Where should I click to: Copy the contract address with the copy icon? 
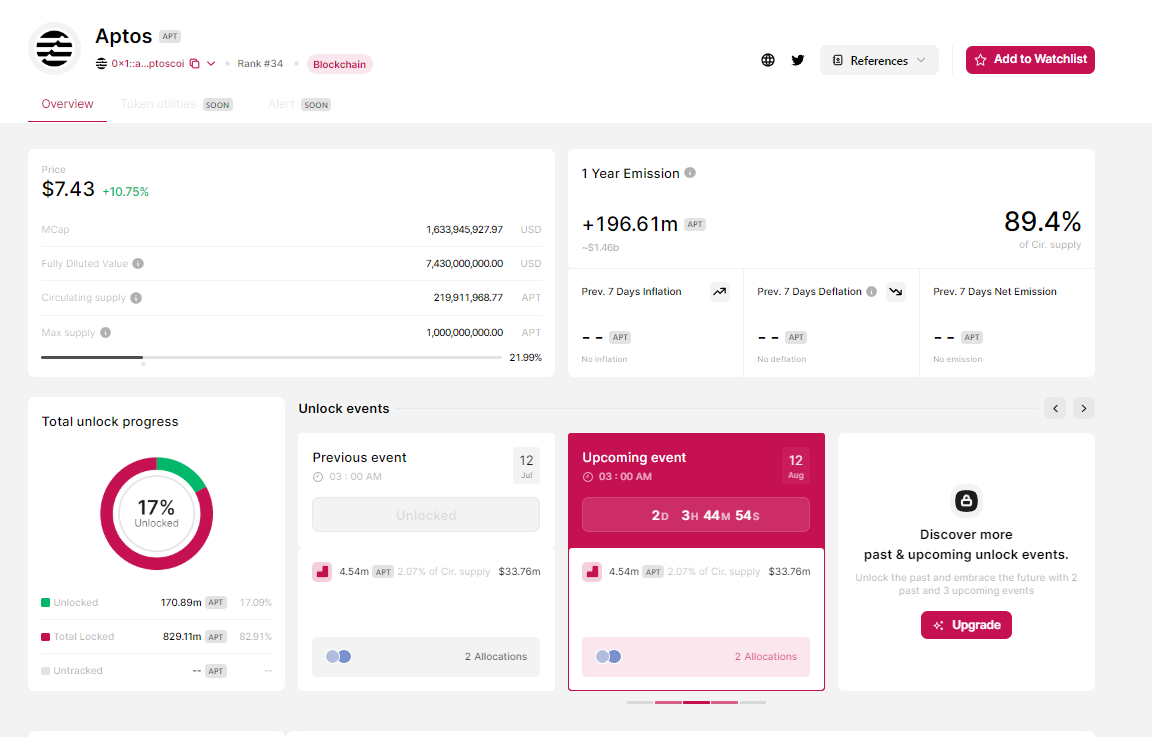pos(194,64)
